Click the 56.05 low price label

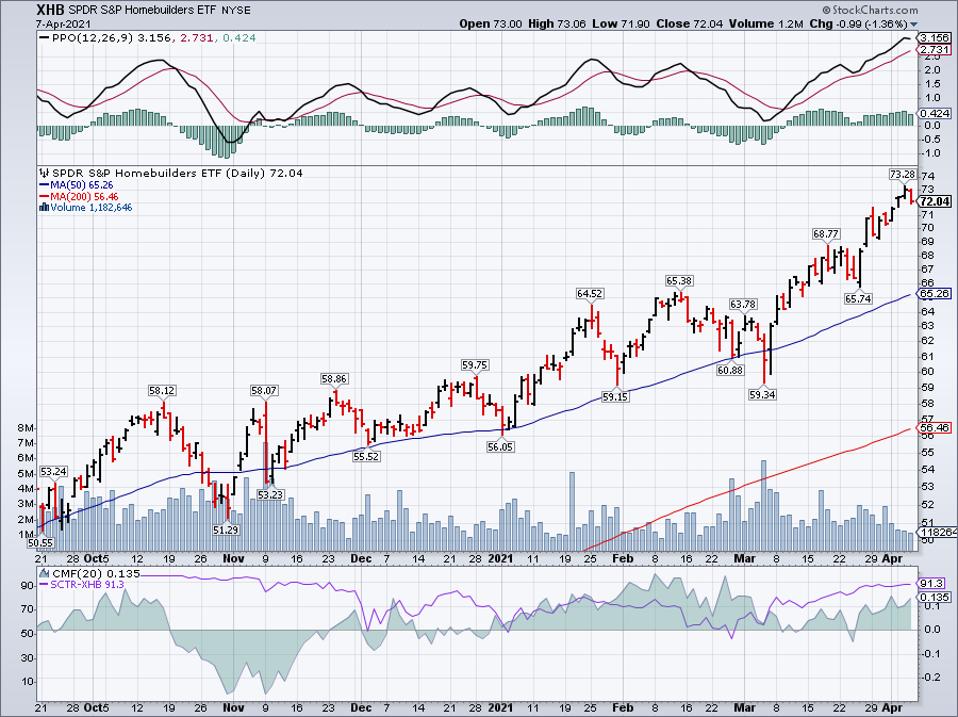click(500, 447)
